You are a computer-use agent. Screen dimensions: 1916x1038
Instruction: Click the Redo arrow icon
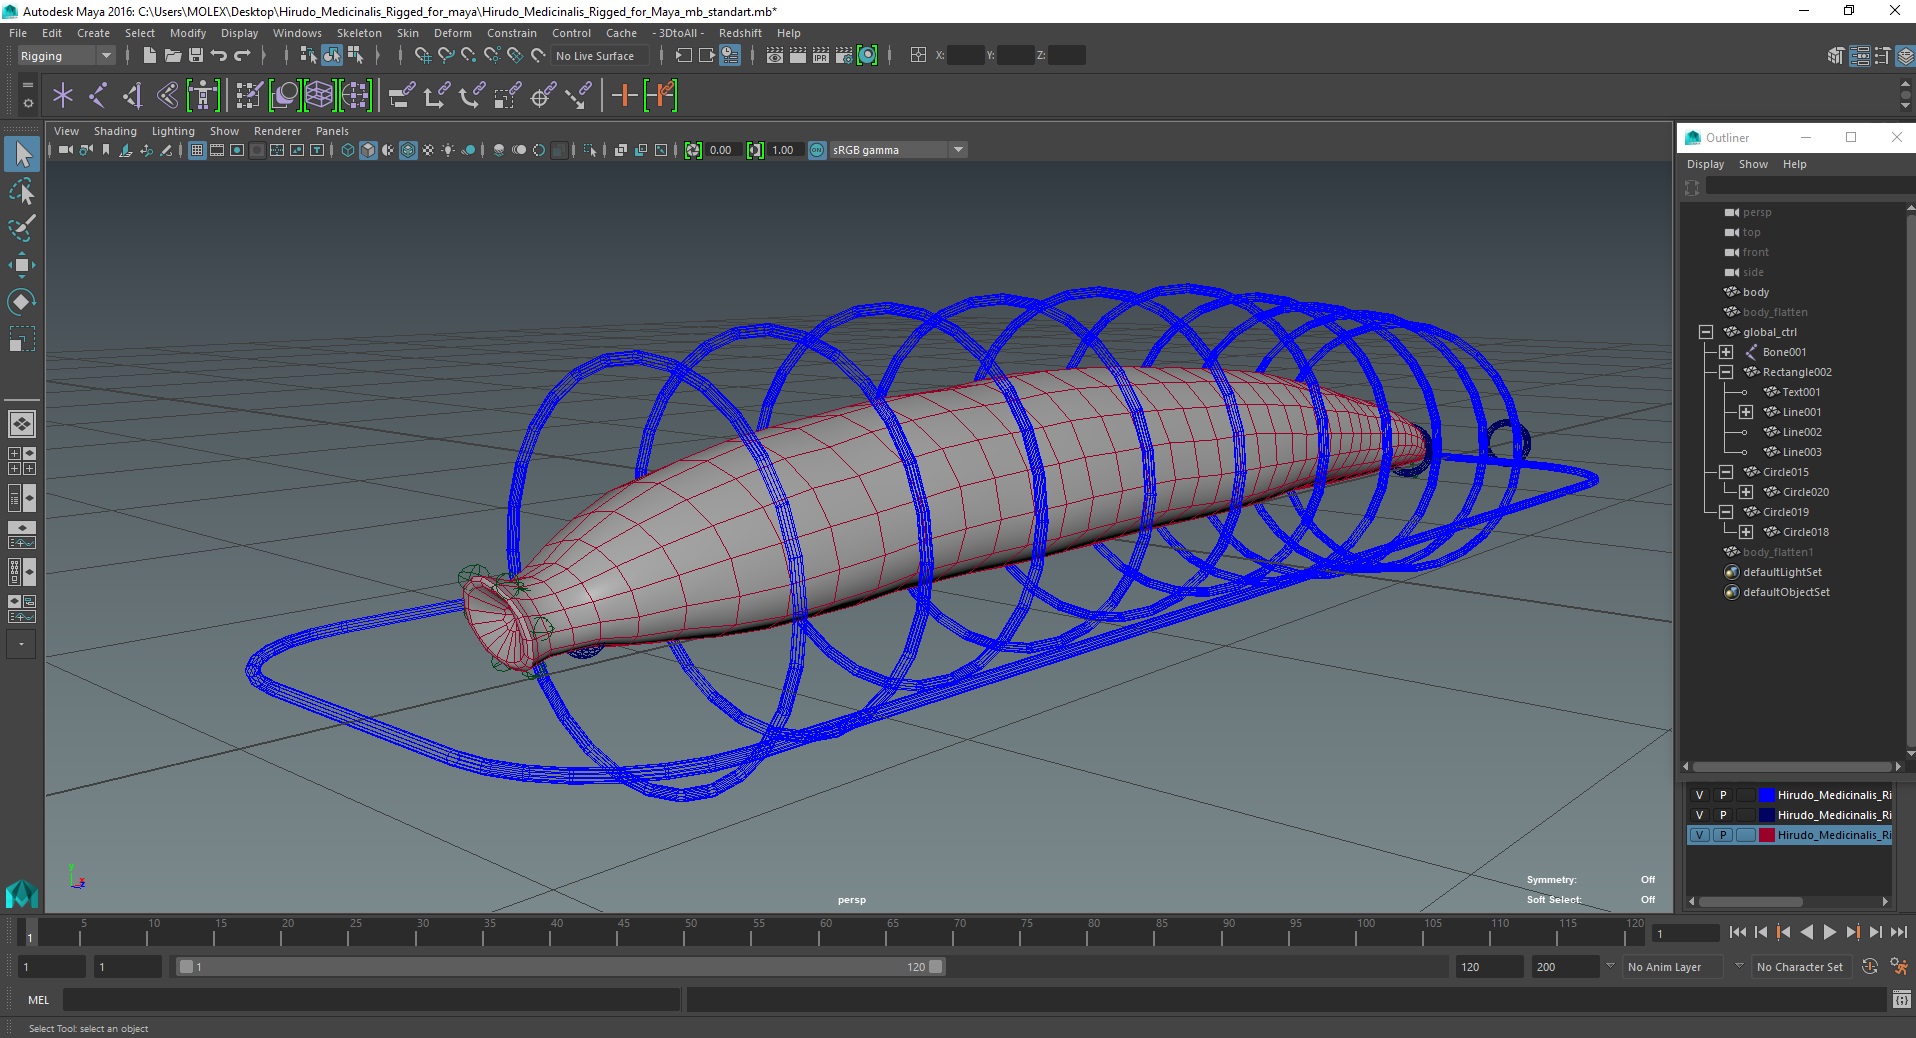[x=242, y=56]
